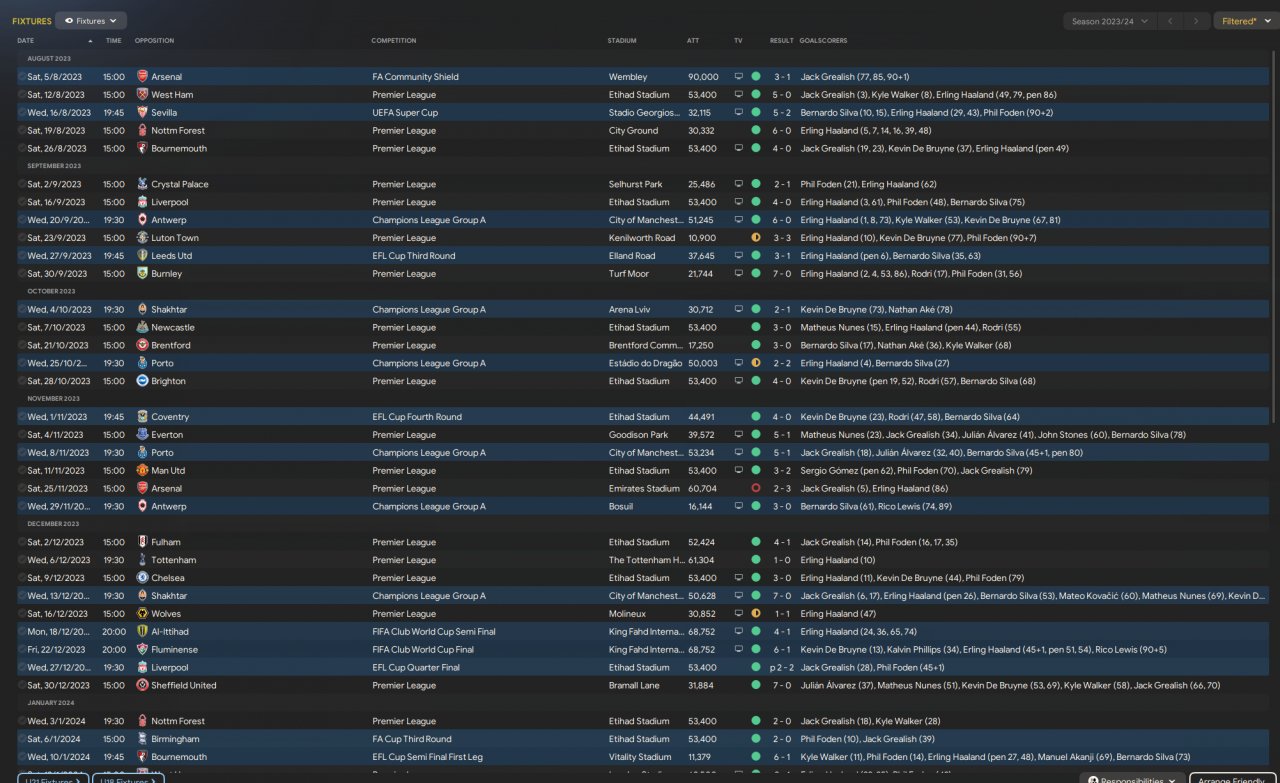1280x783 pixels.
Task: Click the Everton club badge
Action: pyautogui.click(x=143, y=435)
